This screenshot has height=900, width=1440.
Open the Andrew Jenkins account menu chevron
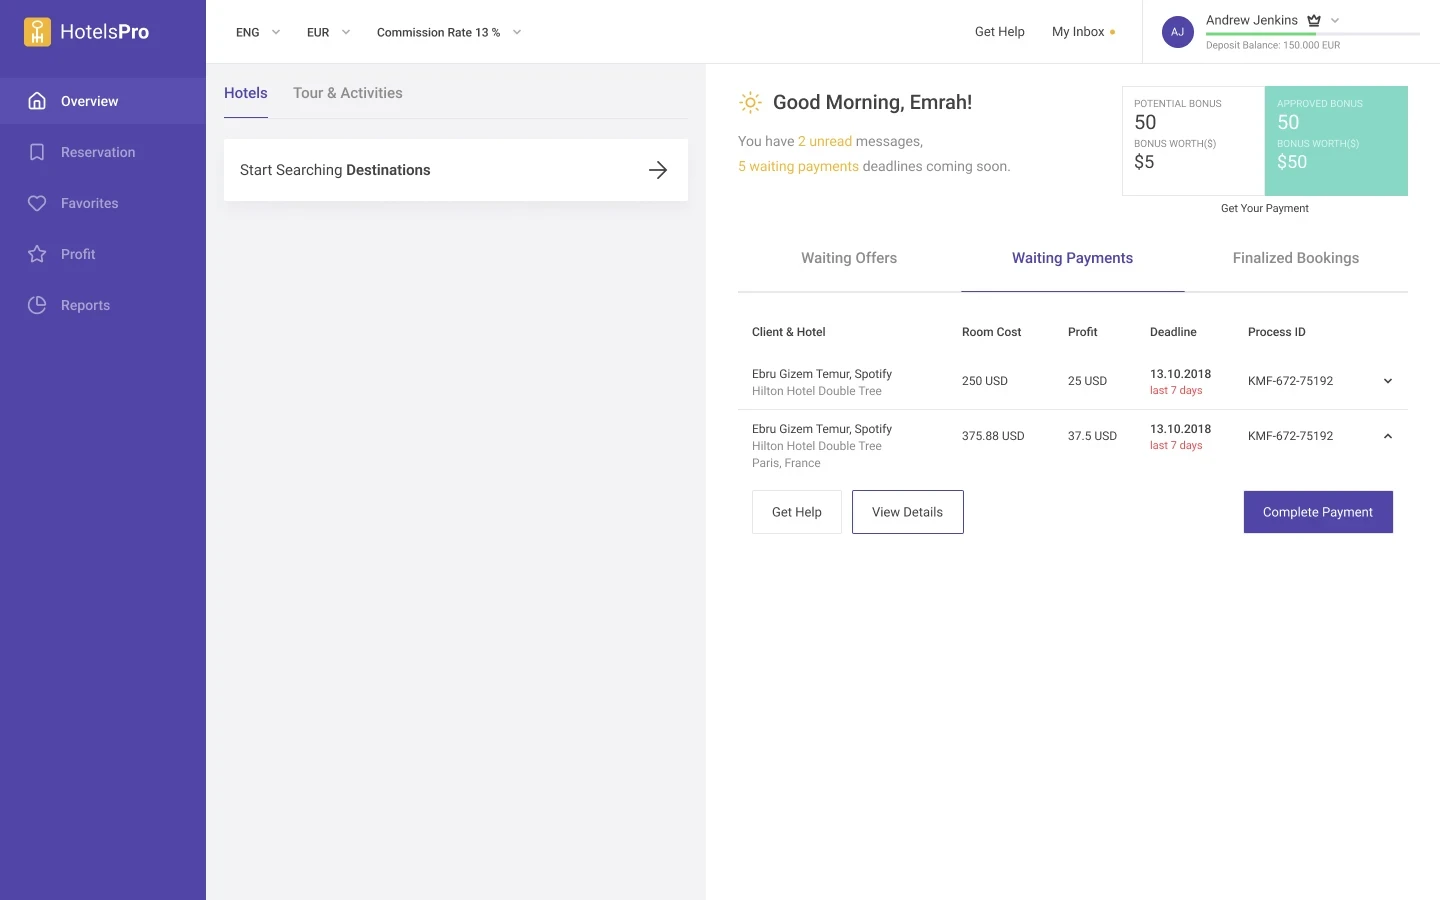(1335, 20)
